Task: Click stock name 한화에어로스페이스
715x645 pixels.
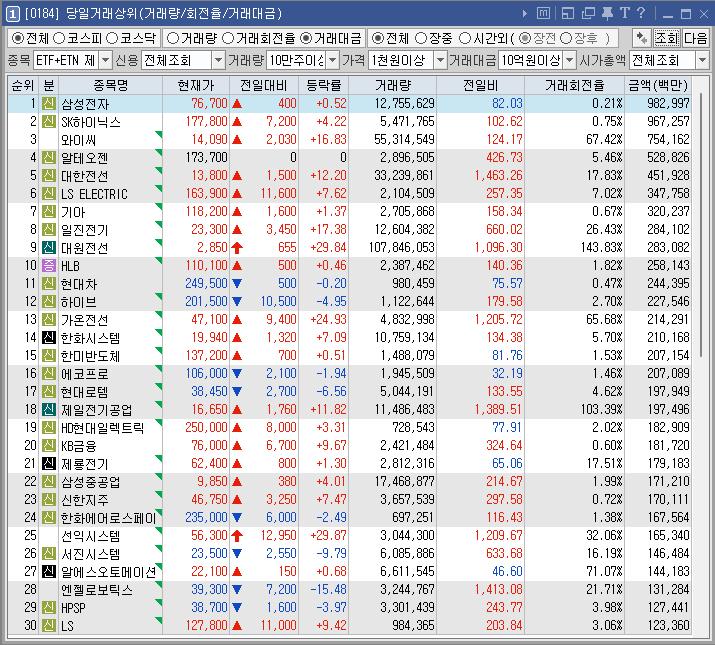Action: pos(109,517)
